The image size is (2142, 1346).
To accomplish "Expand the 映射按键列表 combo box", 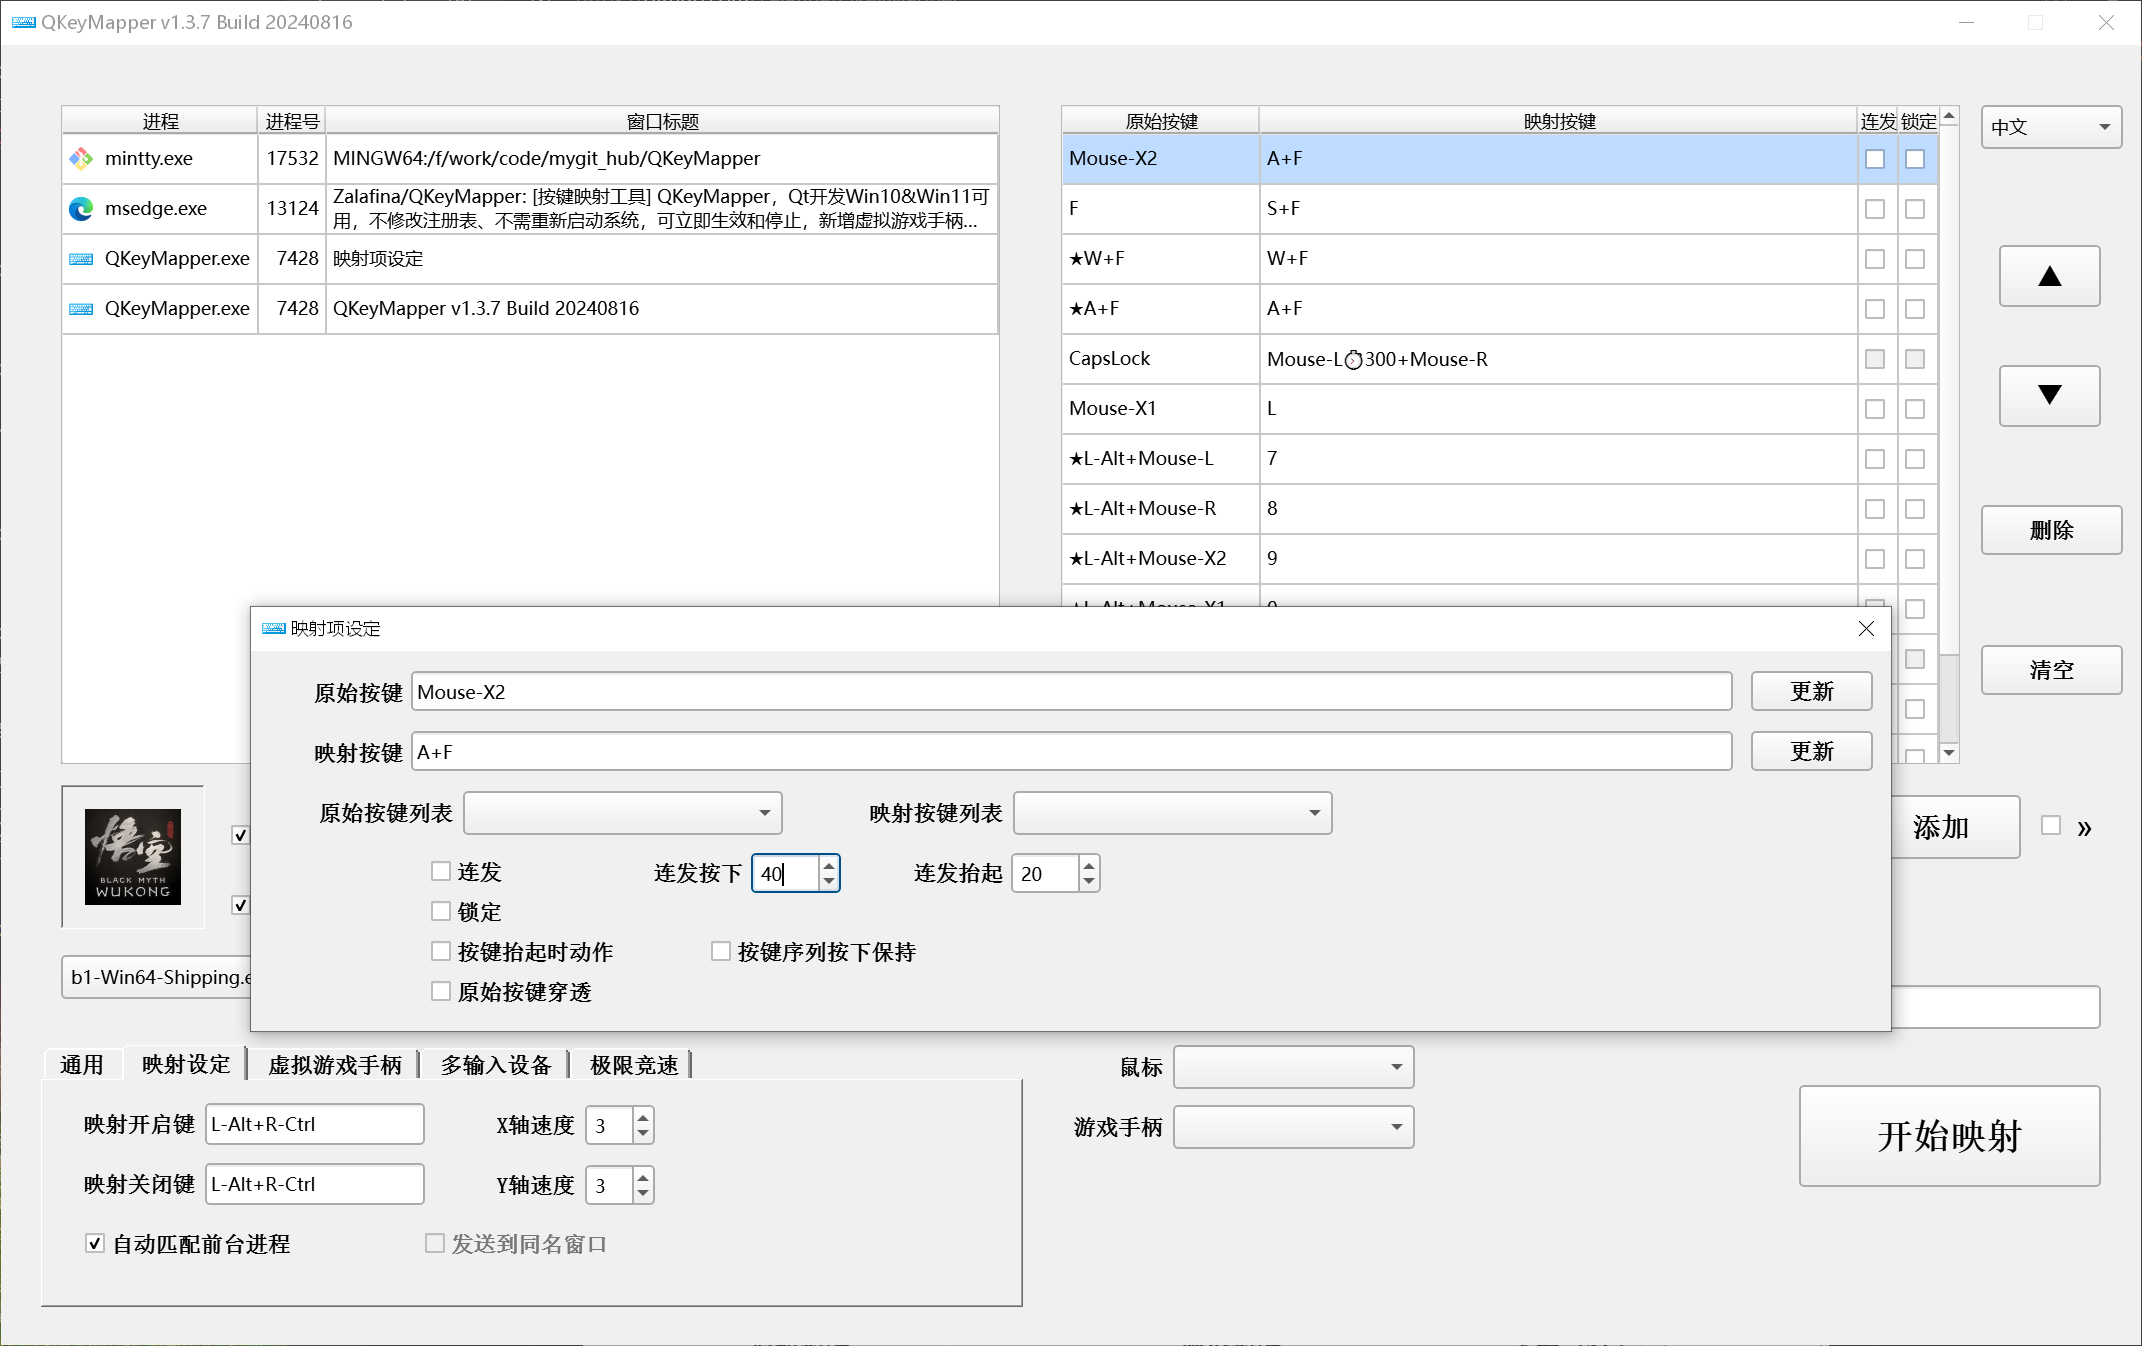I will point(1172,813).
